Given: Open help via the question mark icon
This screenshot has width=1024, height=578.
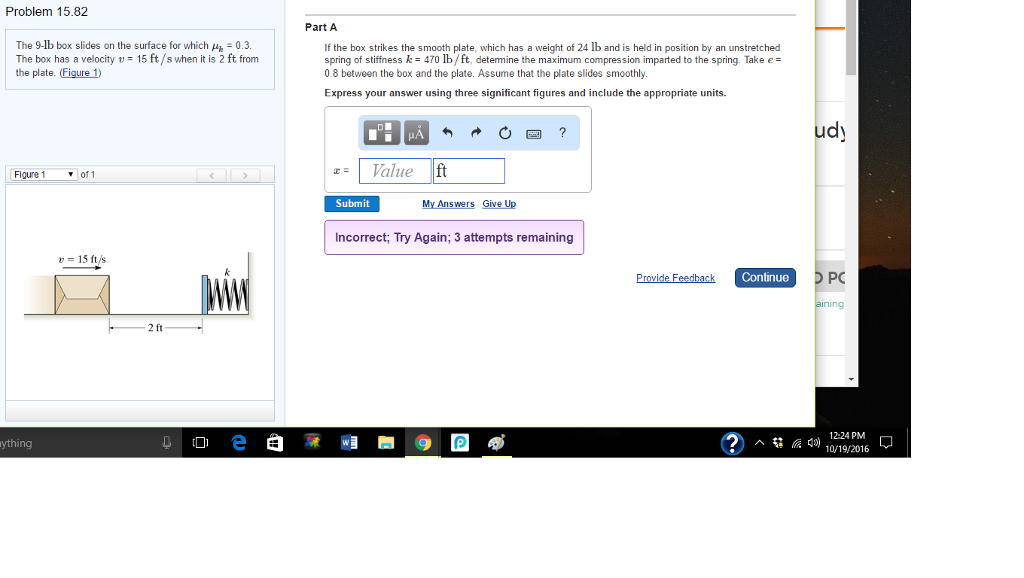Looking at the screenshot, I should point(561,132).
